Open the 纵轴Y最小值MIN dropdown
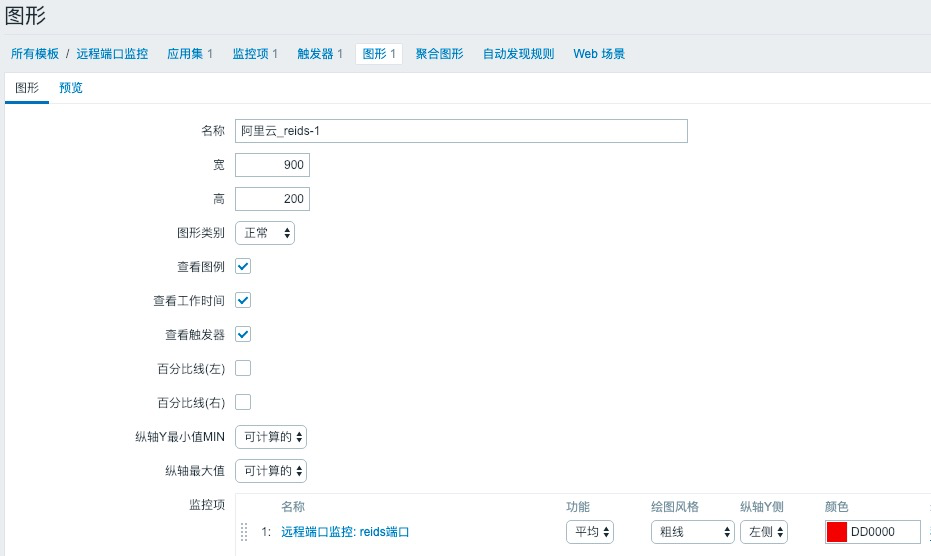The width and height of the screenshot is (931, 556). [x=271, y=437]
